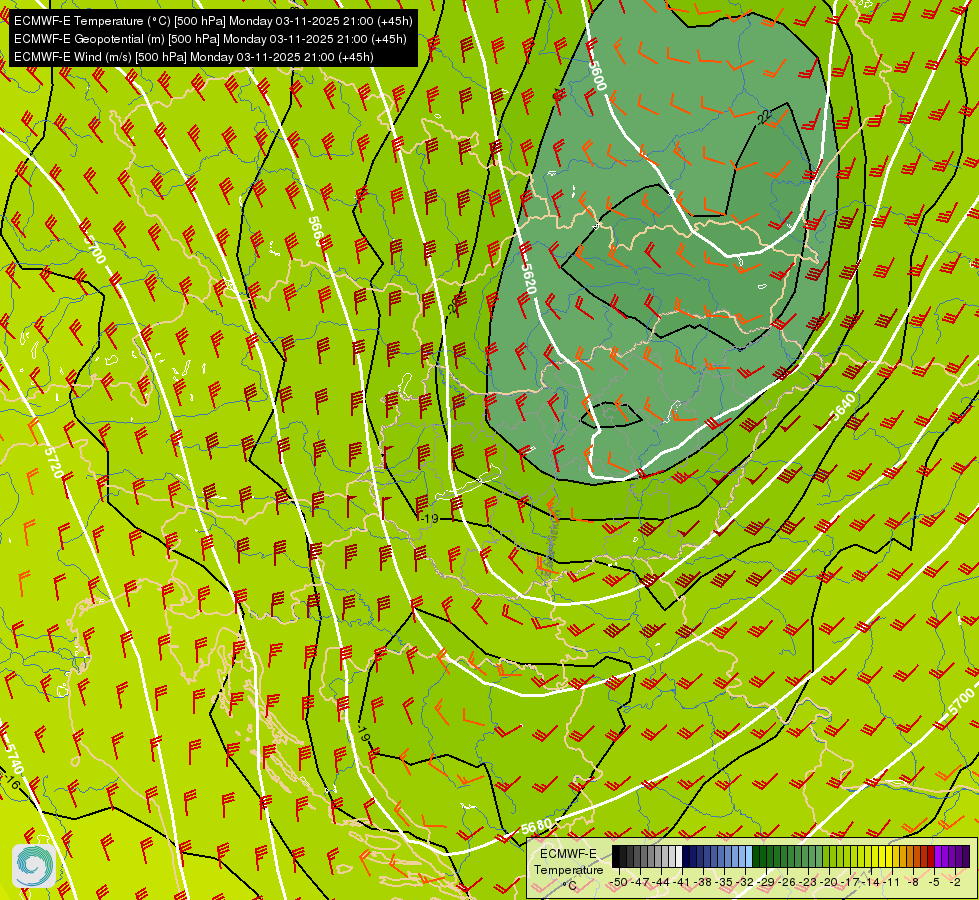The width and height of the screenshot is (979, 900).
Task: Pick the white swatch above -41 in legend
Action: (679, 857)
